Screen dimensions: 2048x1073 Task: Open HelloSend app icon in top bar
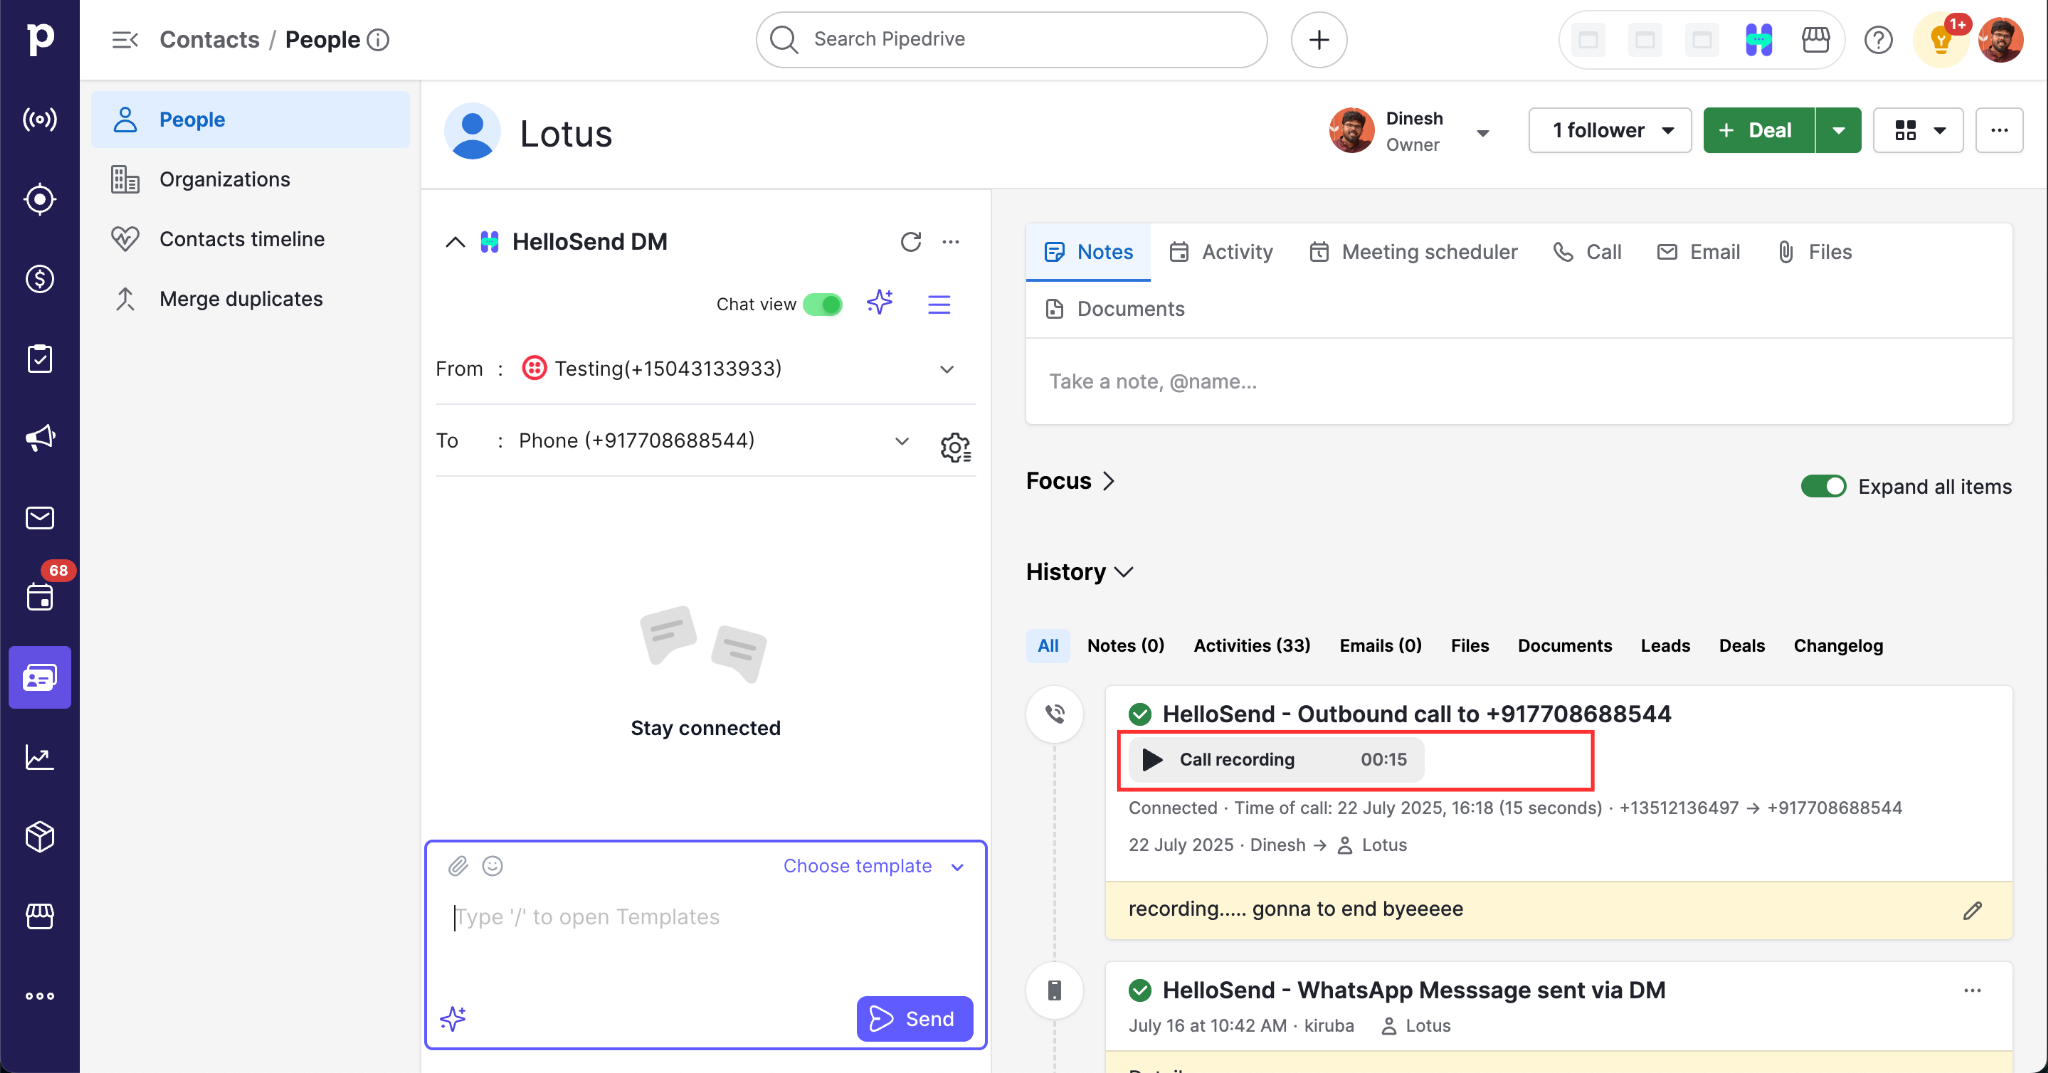1759,40
